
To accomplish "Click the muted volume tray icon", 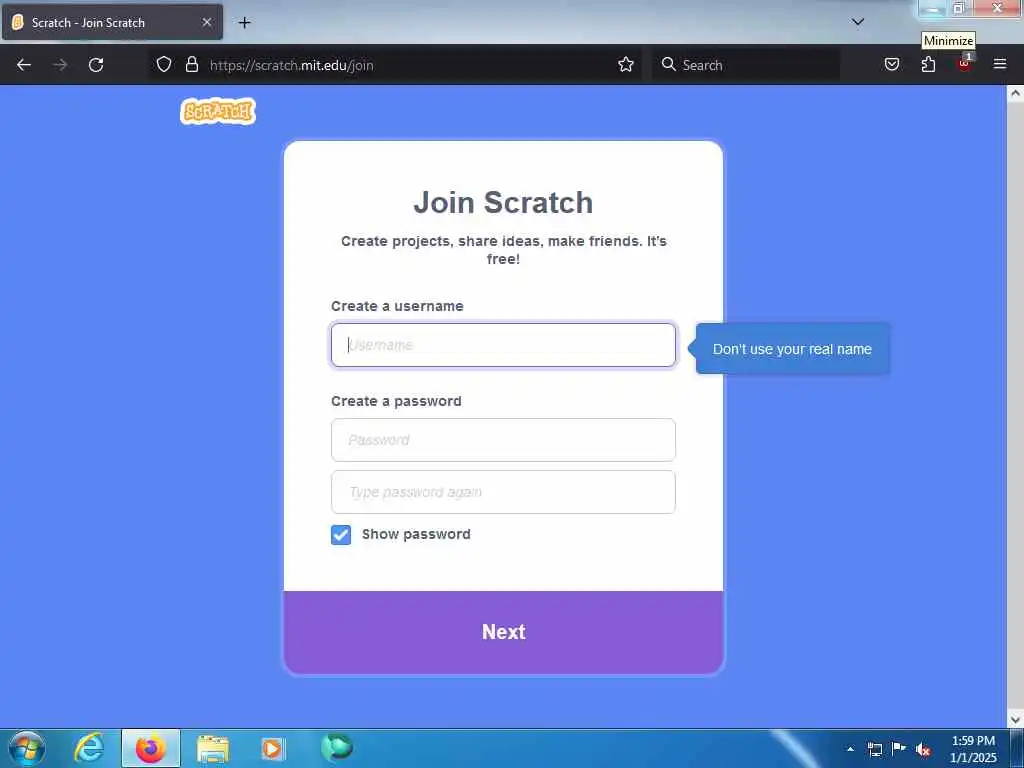I will pyautogui.click(x=923, y=750).
